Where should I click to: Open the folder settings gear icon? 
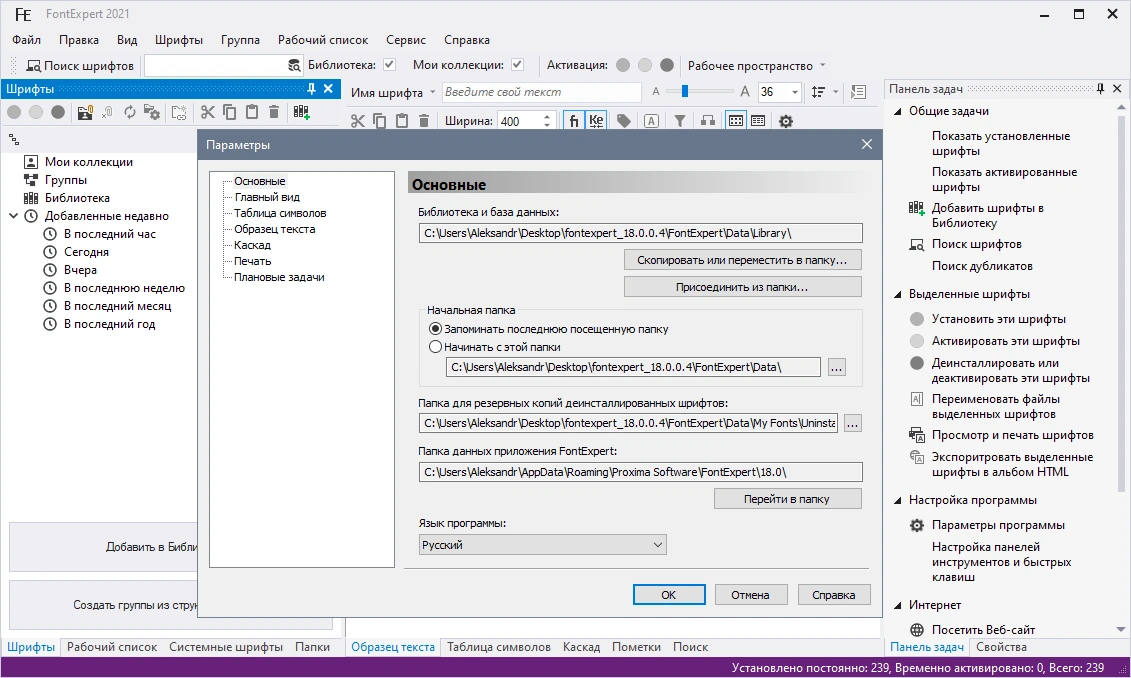click(x=151, y=112)
